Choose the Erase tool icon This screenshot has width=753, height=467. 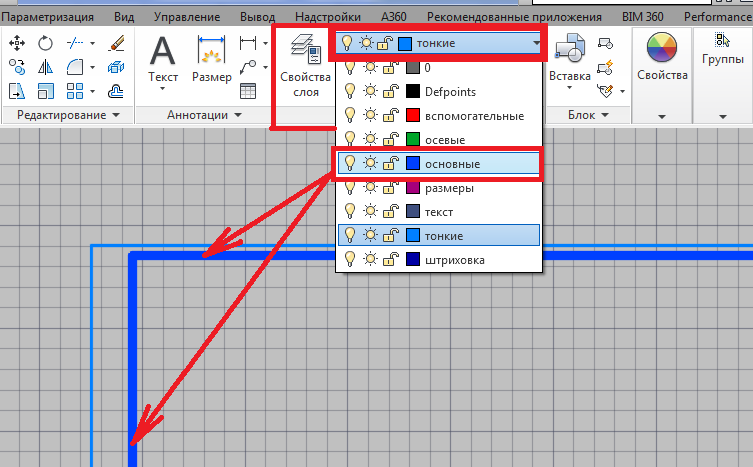coord(115,43)
